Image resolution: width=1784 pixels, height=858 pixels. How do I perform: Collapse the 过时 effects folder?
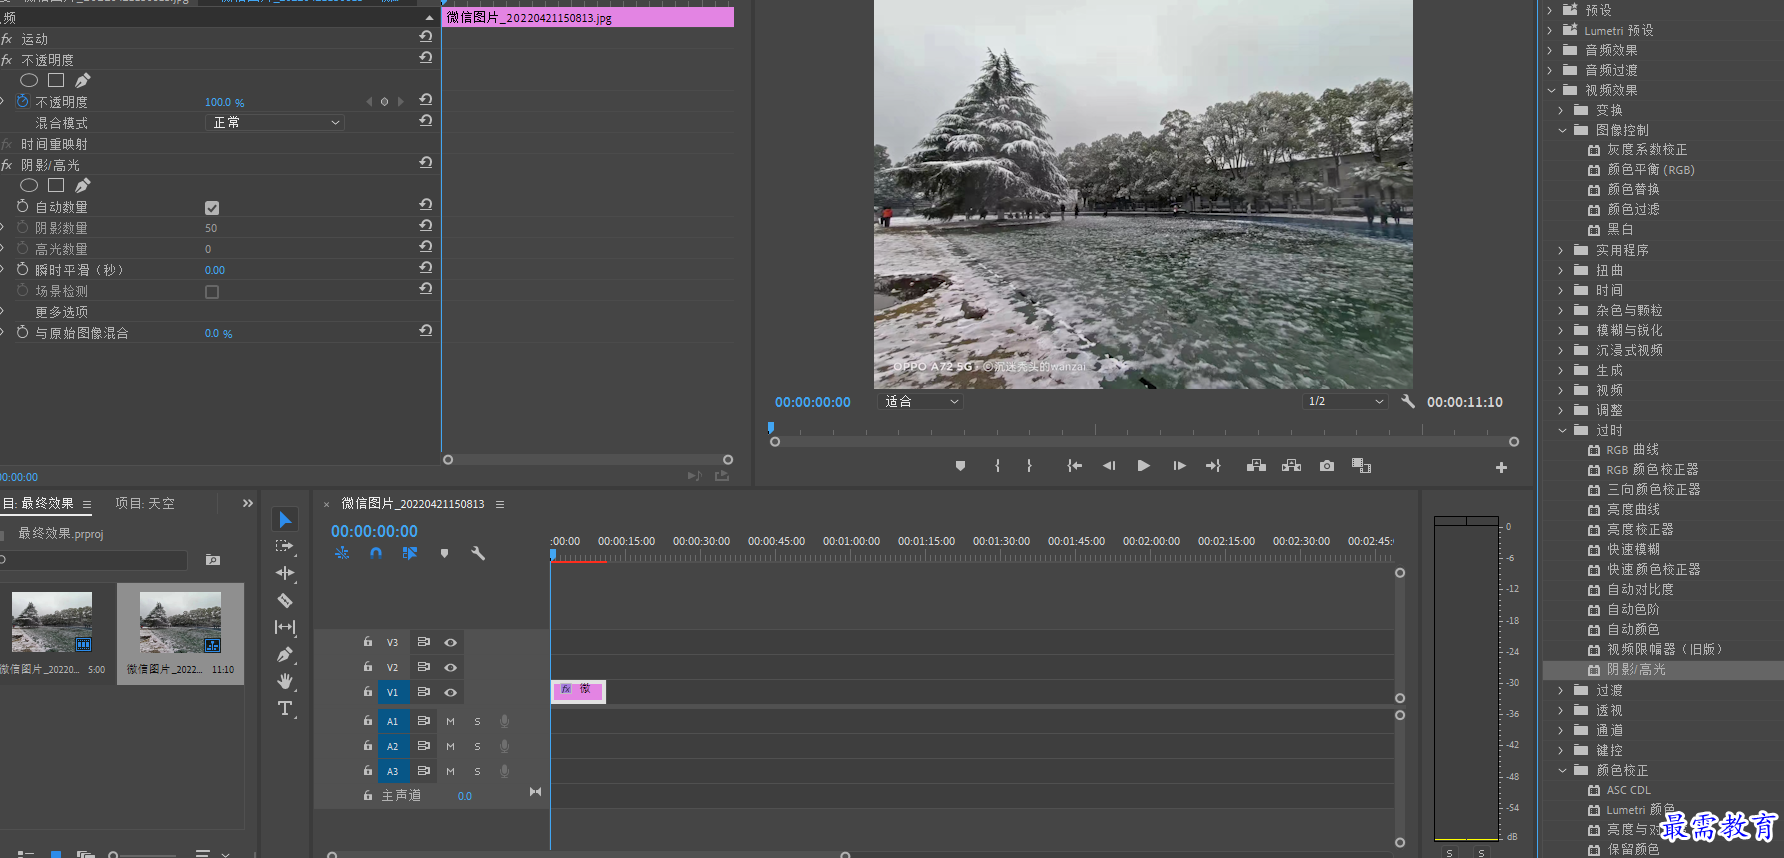[x=1562, y=430]
